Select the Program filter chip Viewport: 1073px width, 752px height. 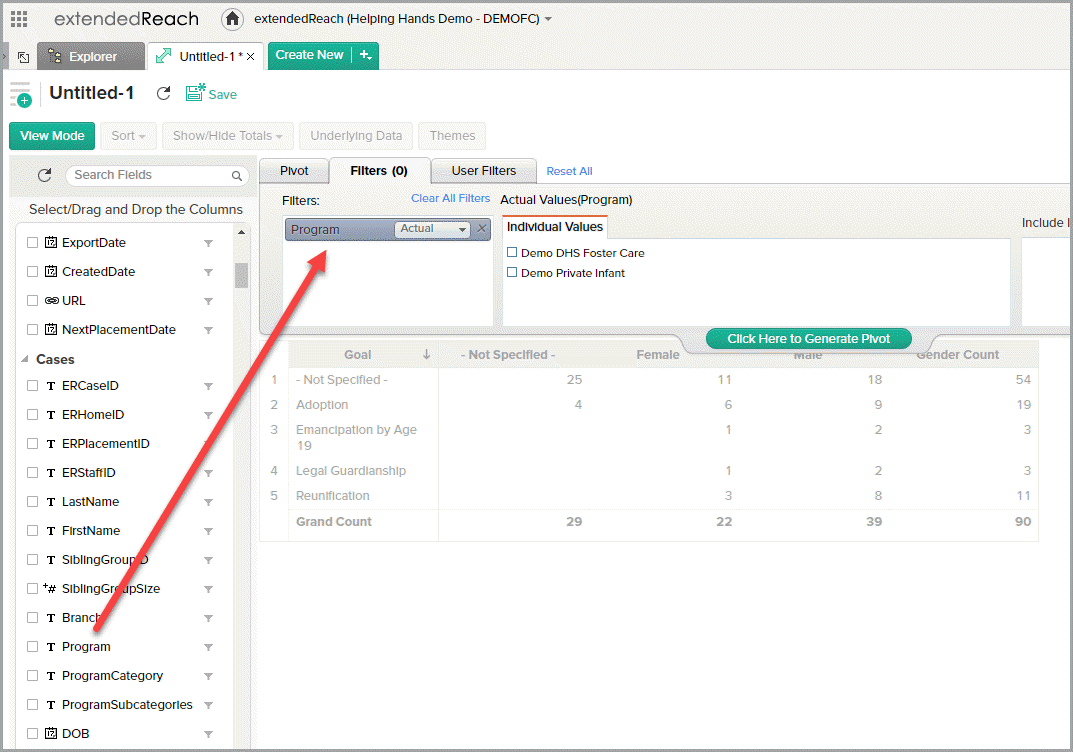[x=339, y=229]
